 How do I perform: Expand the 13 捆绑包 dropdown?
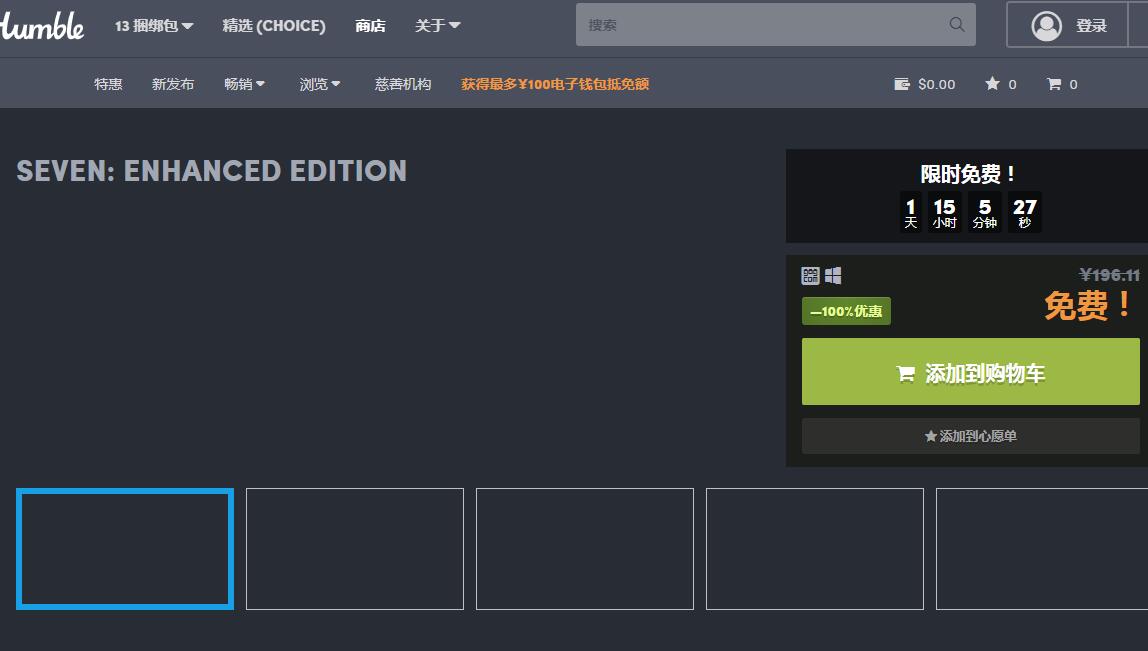click(x=154, y=26)
